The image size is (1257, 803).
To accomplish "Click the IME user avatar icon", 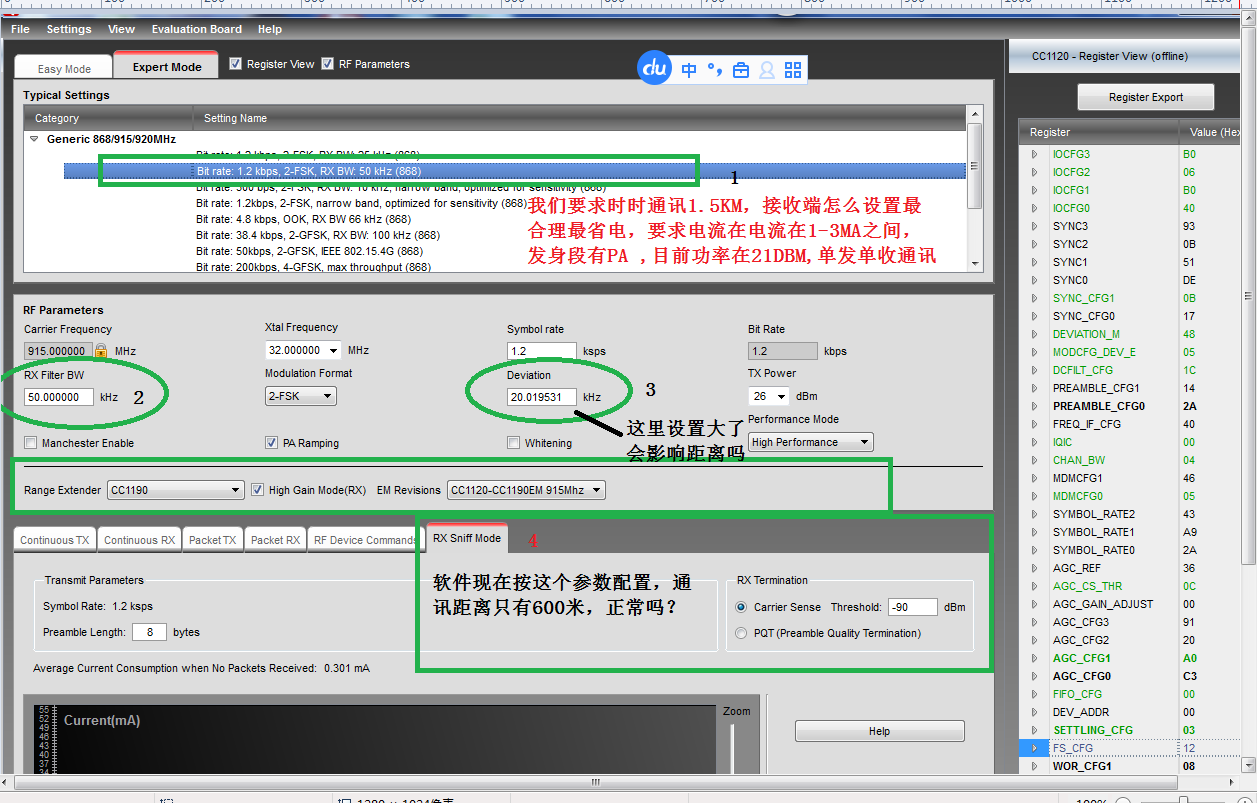I will click(x=767, y=70).
